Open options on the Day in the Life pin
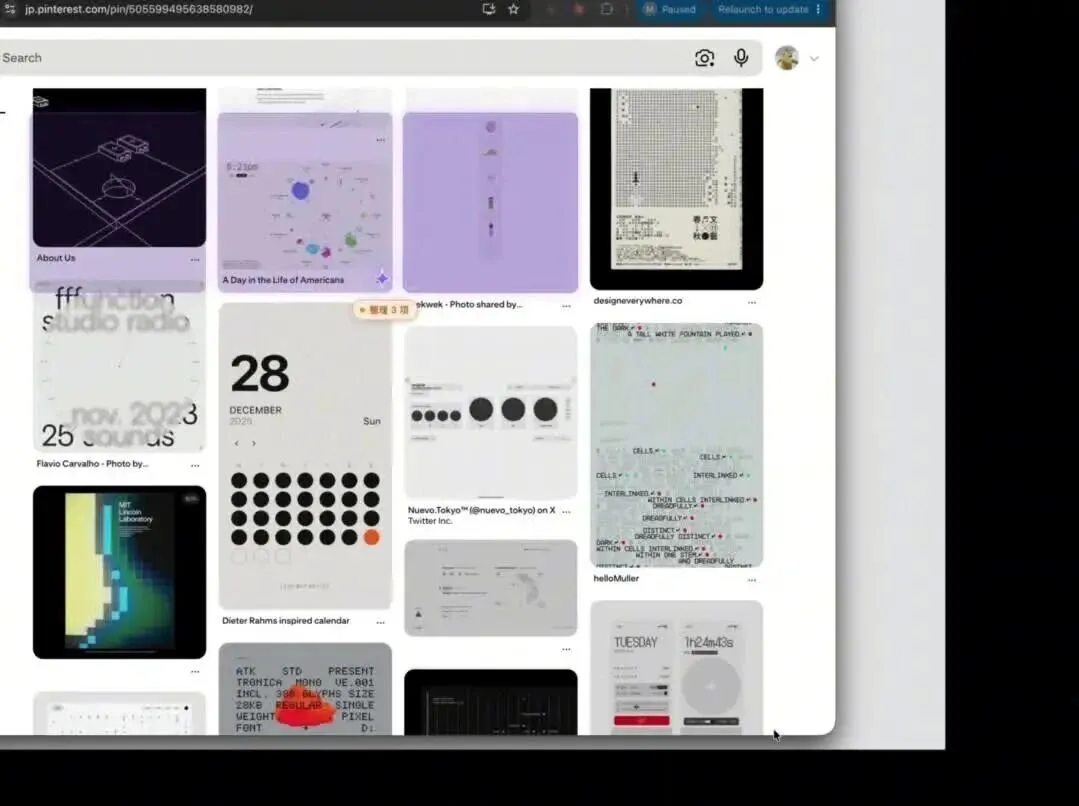The image size is (1079, 806). [x=381, y=140]
